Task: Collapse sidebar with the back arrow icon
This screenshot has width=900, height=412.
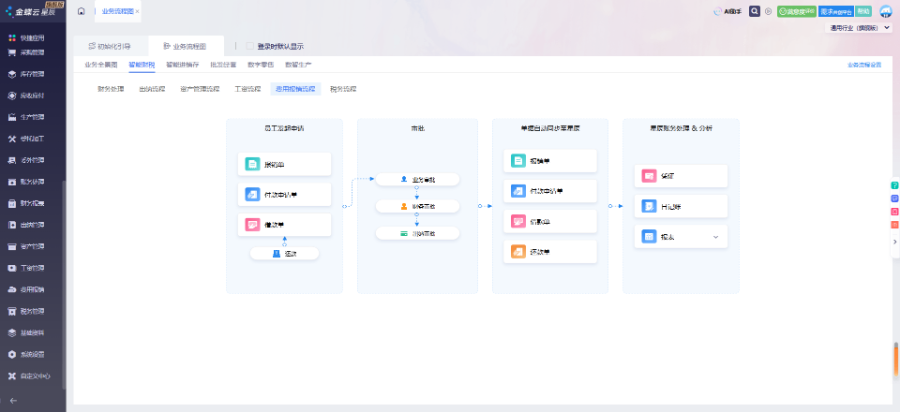Action: click(x=13, y=401)
